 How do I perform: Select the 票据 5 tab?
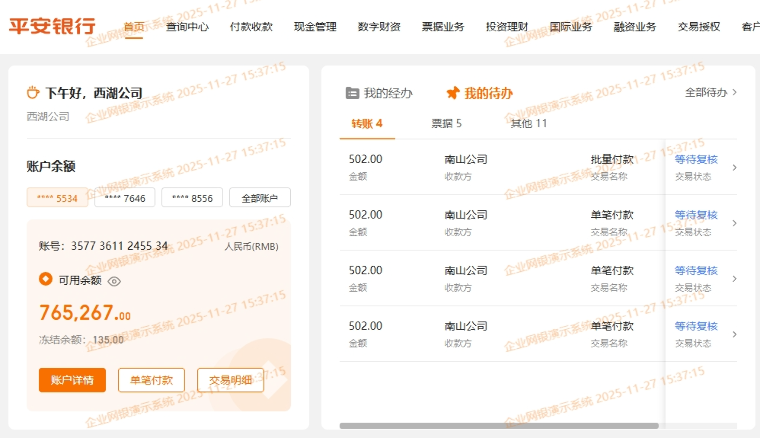tap(446, 124)
